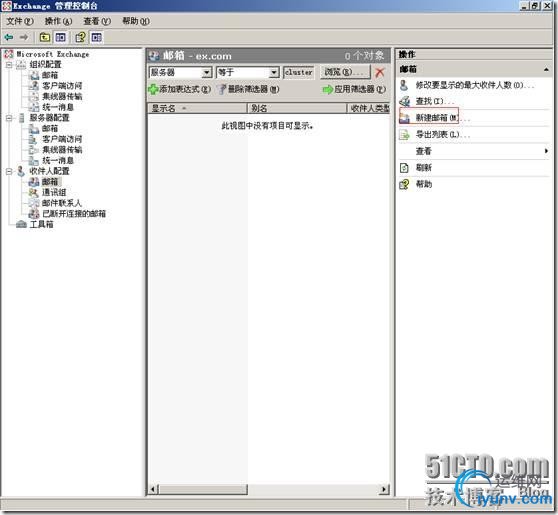Screen dimensions: 558x515
Task: Sort by 收件人类型 column header
Action: click(369, 108)
